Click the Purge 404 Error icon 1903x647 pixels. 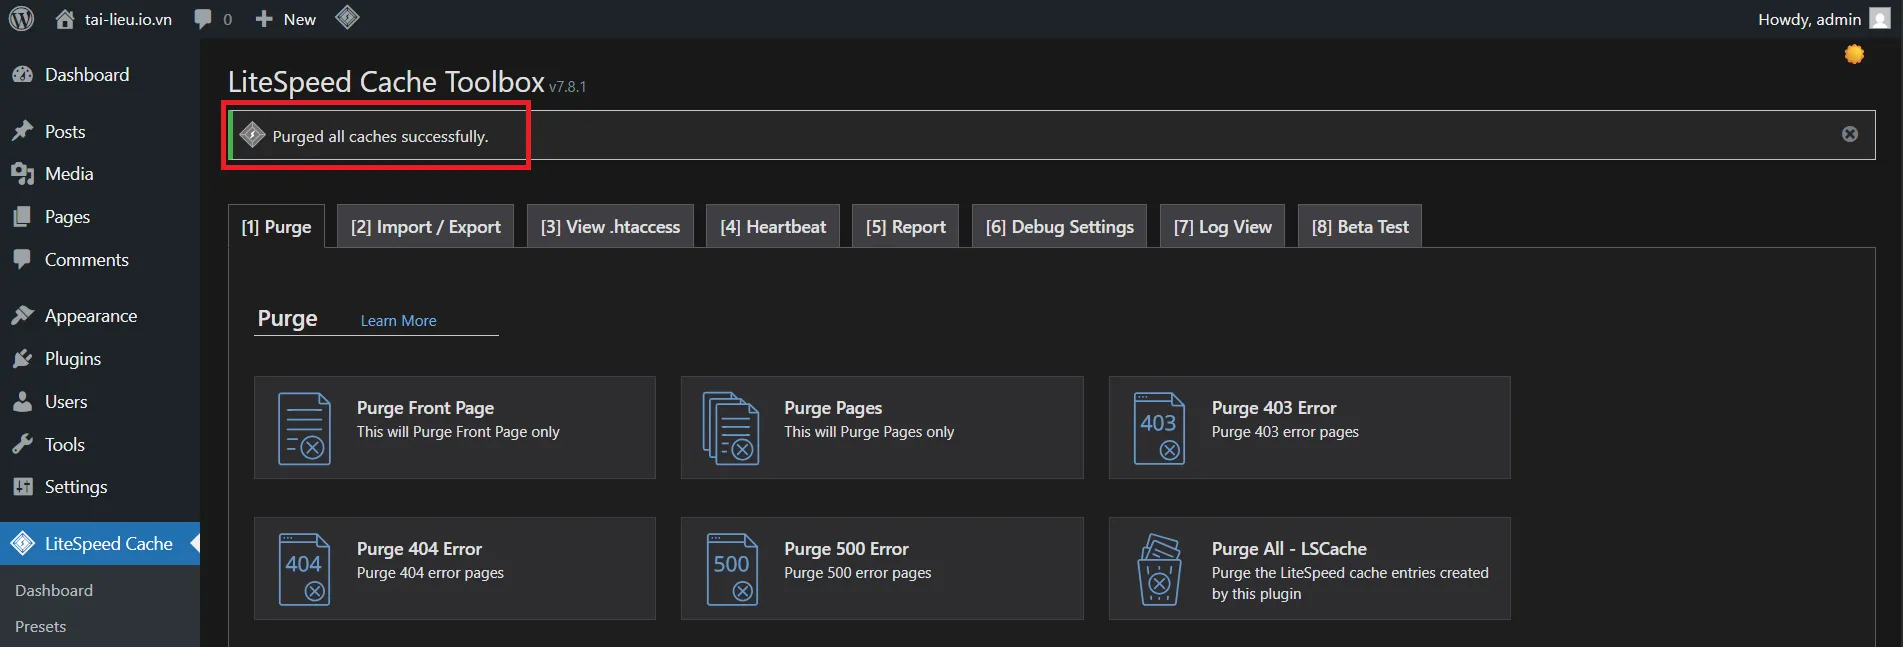point(304,569)
